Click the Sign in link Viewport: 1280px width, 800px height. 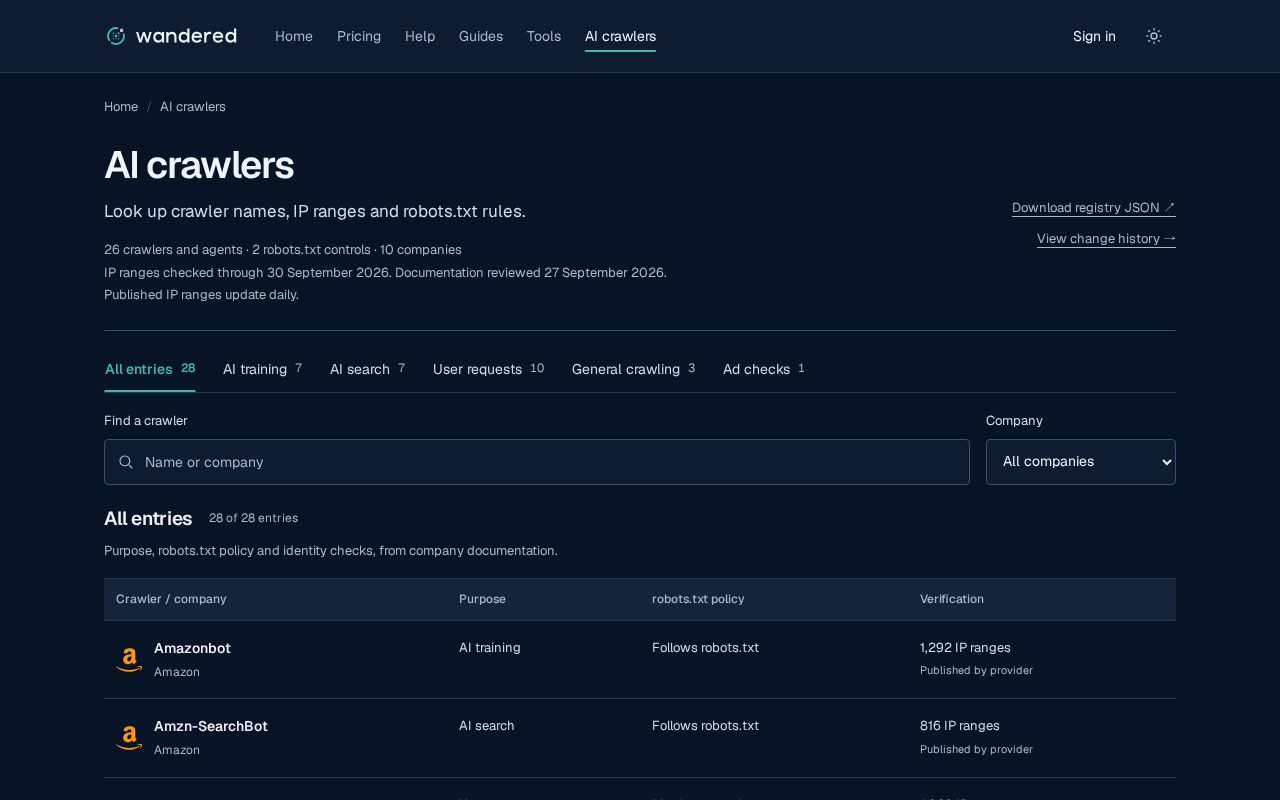(x=1094, y=36)
